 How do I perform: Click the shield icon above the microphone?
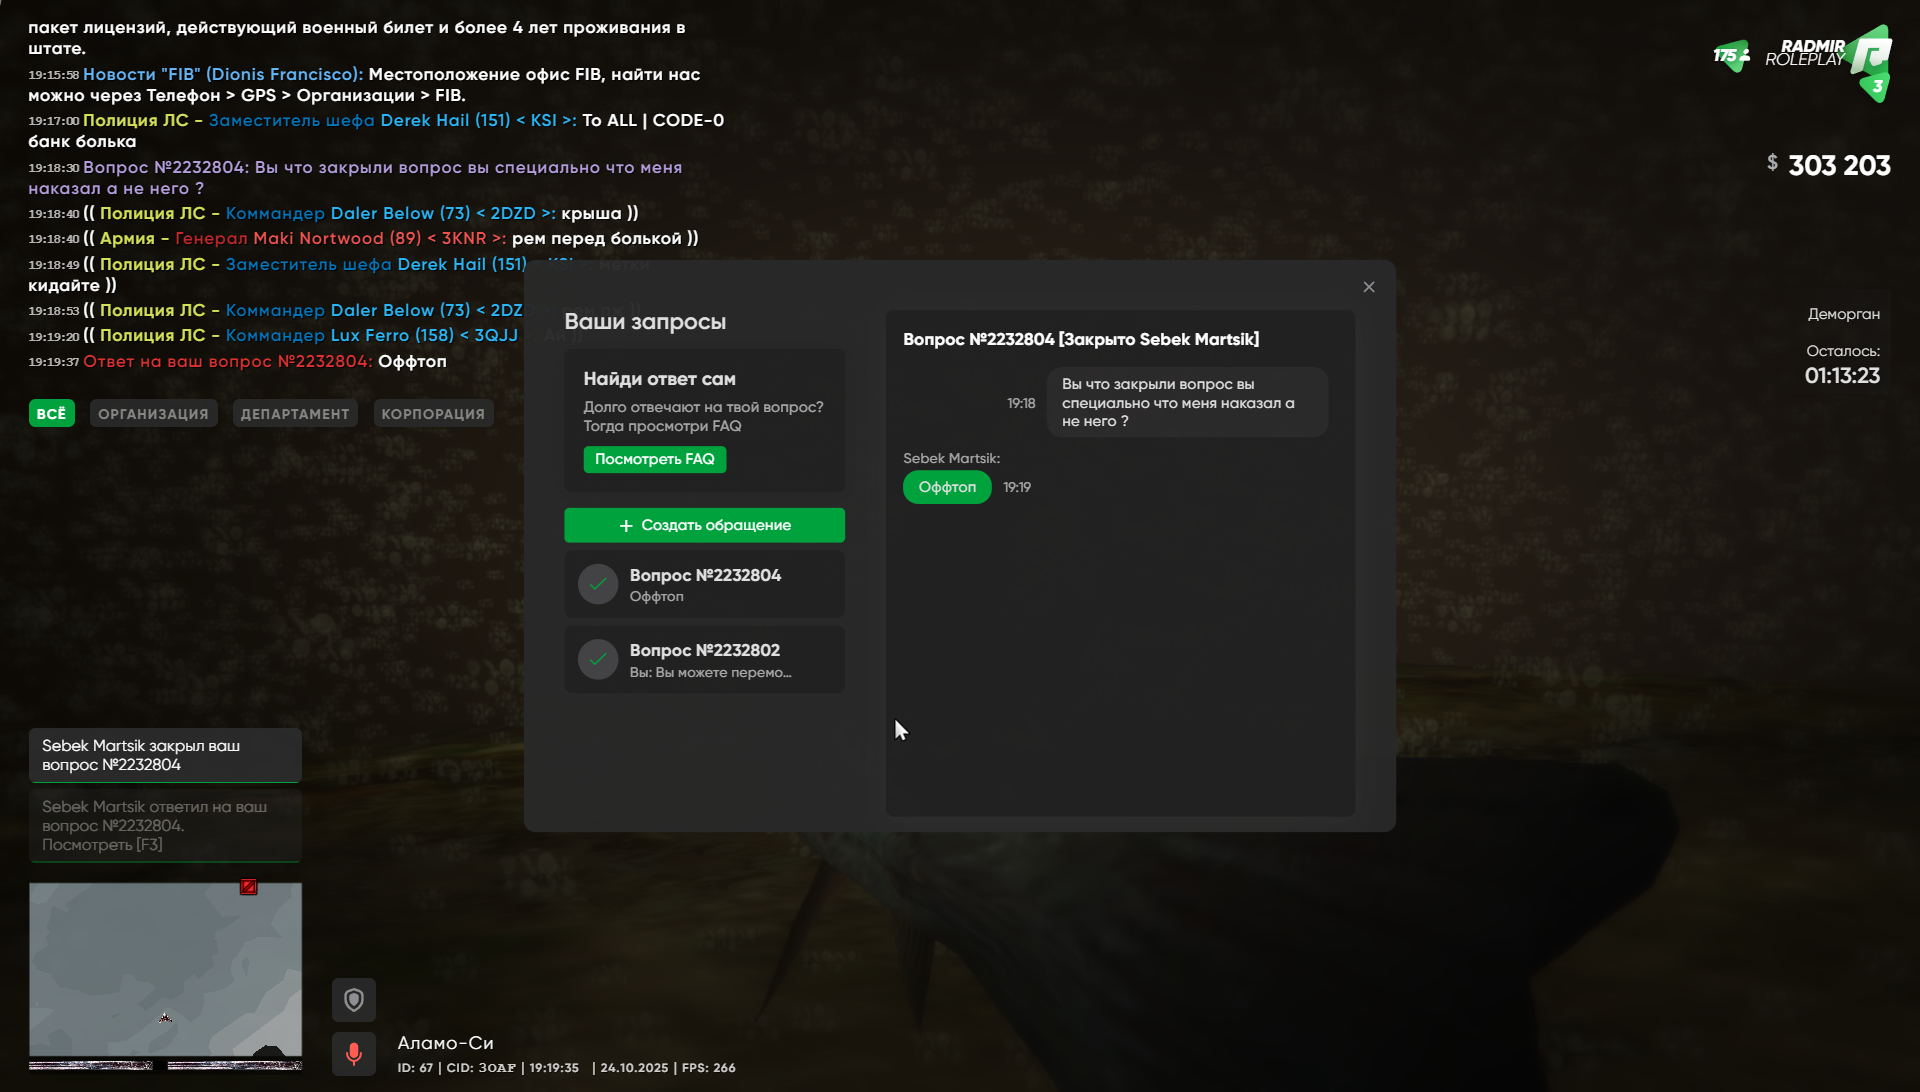(354, 999)
